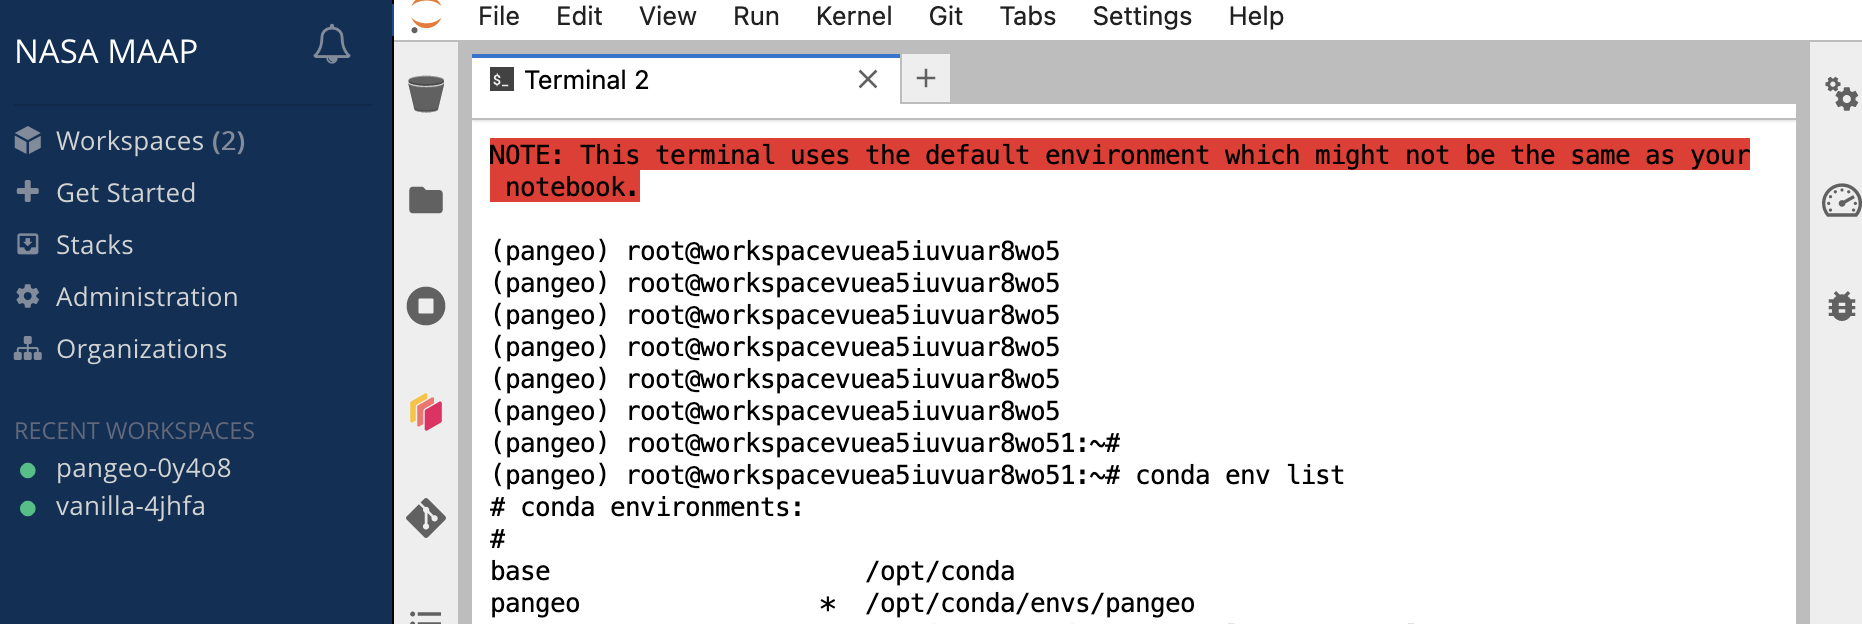Close the Terminal 2 tab

pyautogui.click(x=868, y=79)
